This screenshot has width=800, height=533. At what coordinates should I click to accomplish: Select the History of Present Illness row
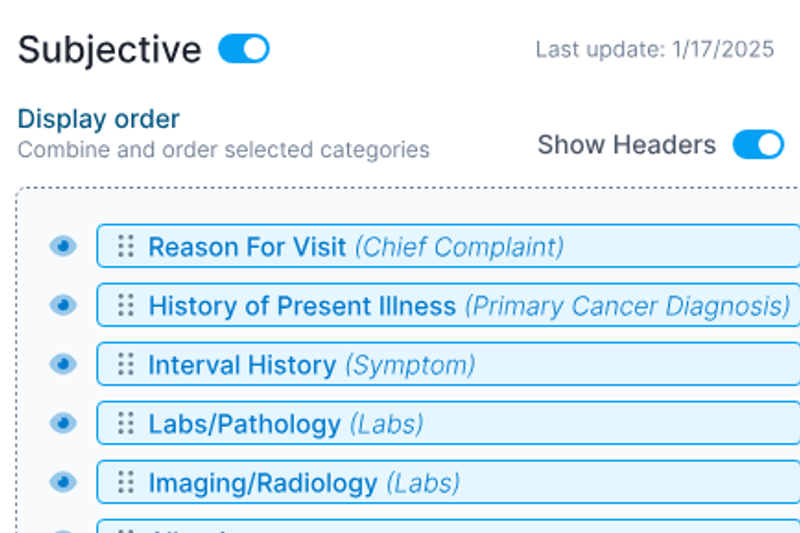[x=448, y=305]
